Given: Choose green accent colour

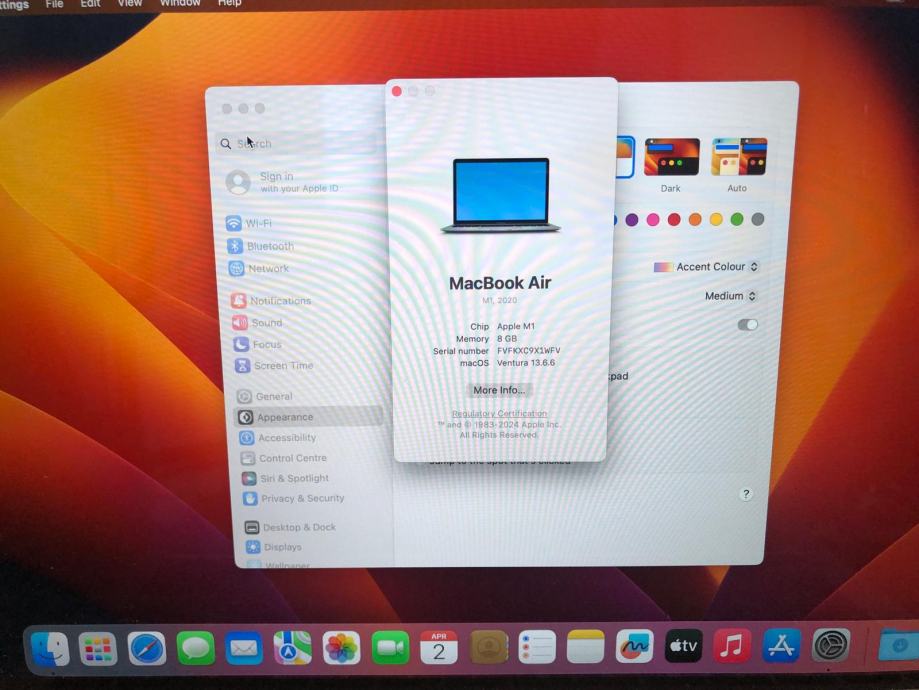Looking at the screenshot, I should [737, 220].
